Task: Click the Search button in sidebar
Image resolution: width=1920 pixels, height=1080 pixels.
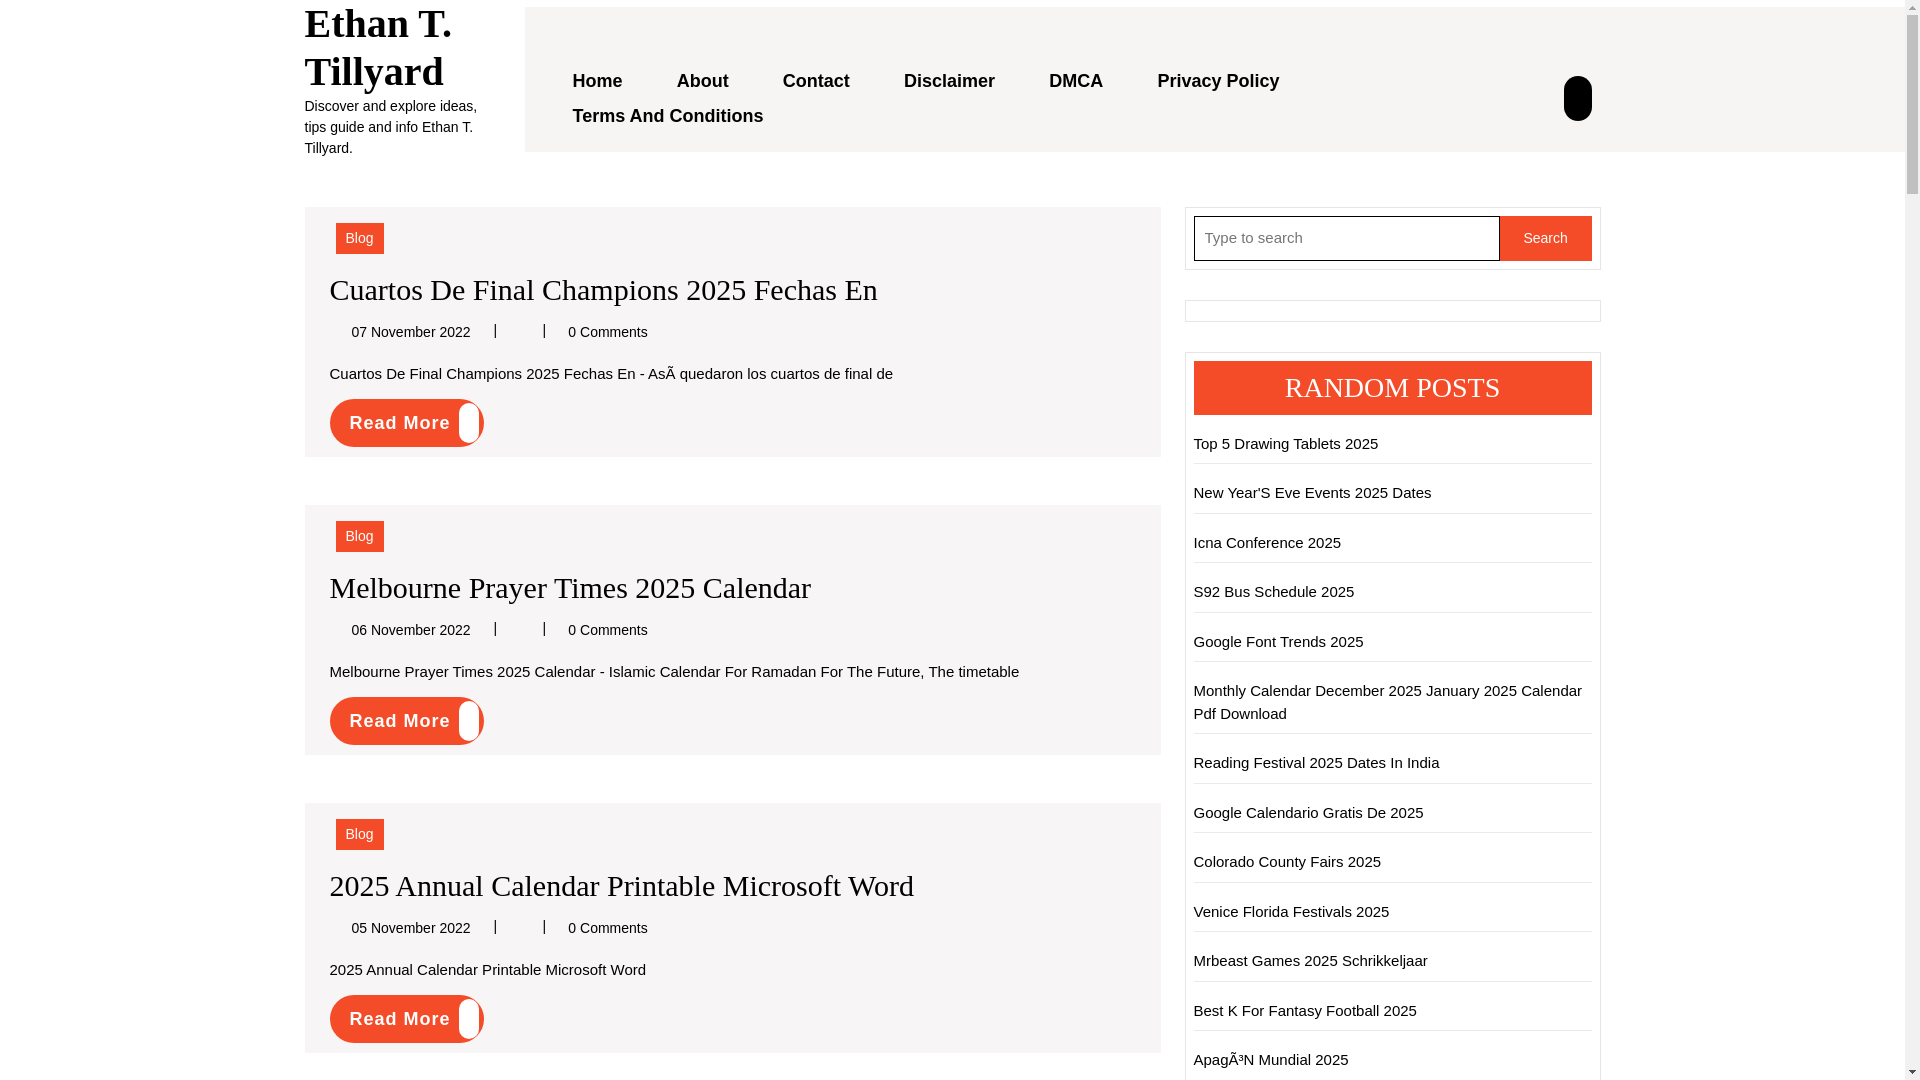Action: pyautogui.click(x=1545, y=238)
